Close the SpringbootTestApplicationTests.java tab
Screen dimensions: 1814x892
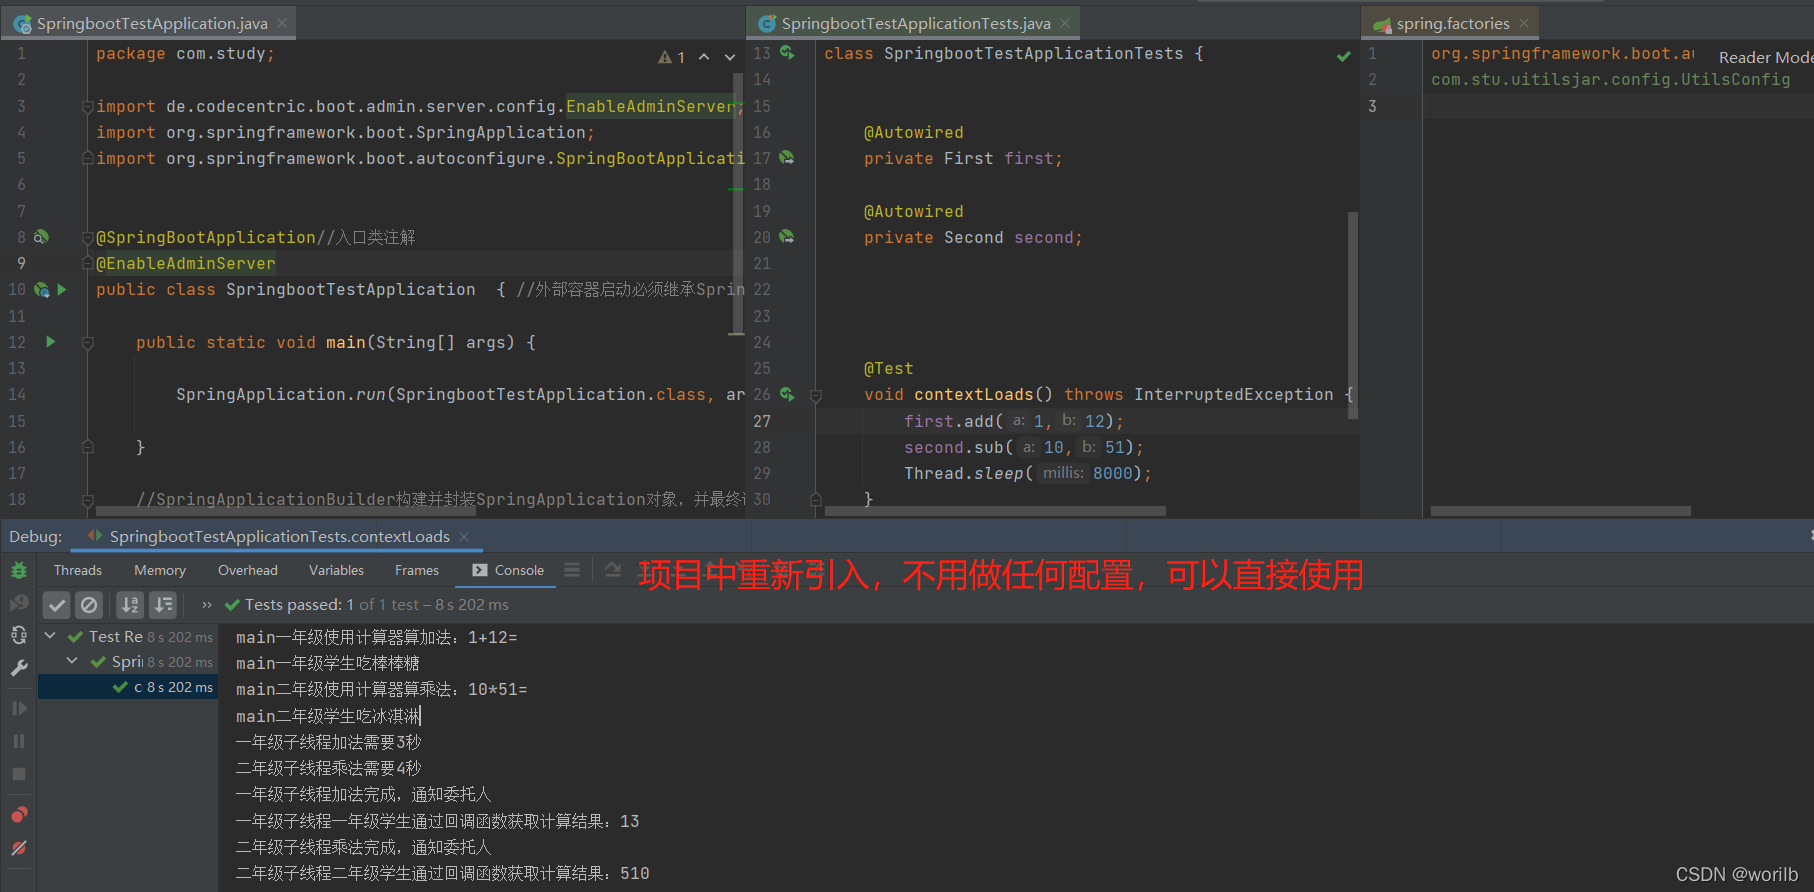pos(1065,23)
